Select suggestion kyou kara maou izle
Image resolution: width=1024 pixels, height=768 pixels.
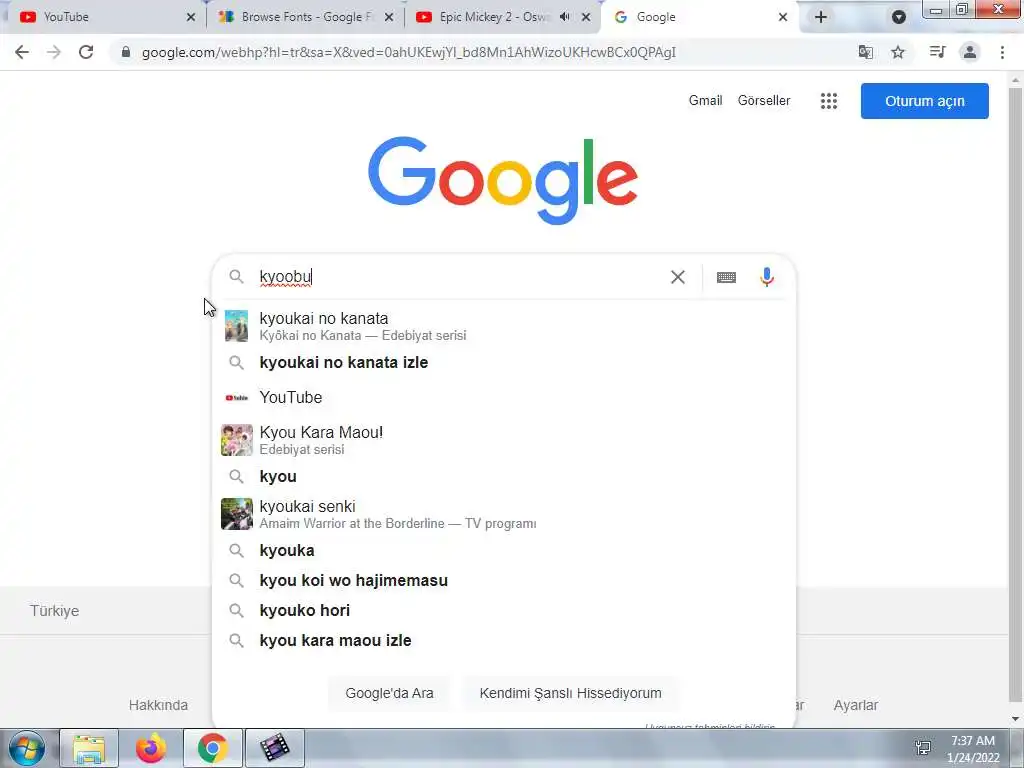(503, 641)
